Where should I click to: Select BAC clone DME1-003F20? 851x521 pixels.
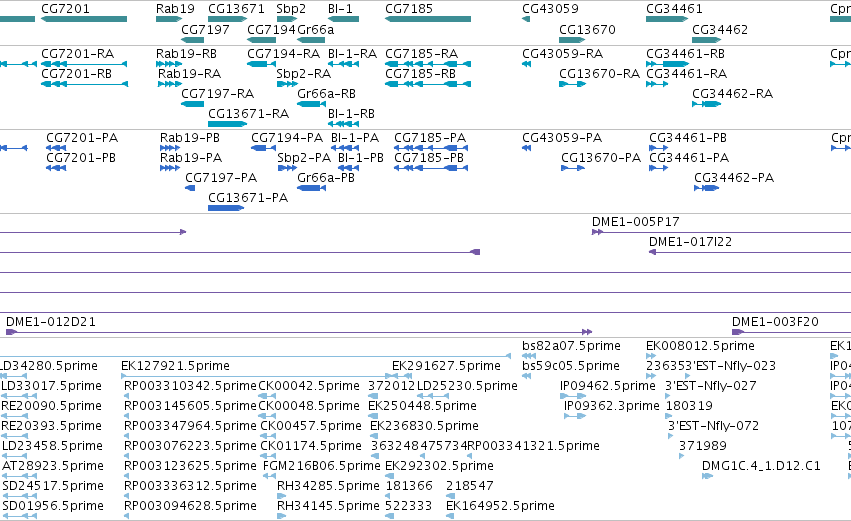click(x=791, y=332)
